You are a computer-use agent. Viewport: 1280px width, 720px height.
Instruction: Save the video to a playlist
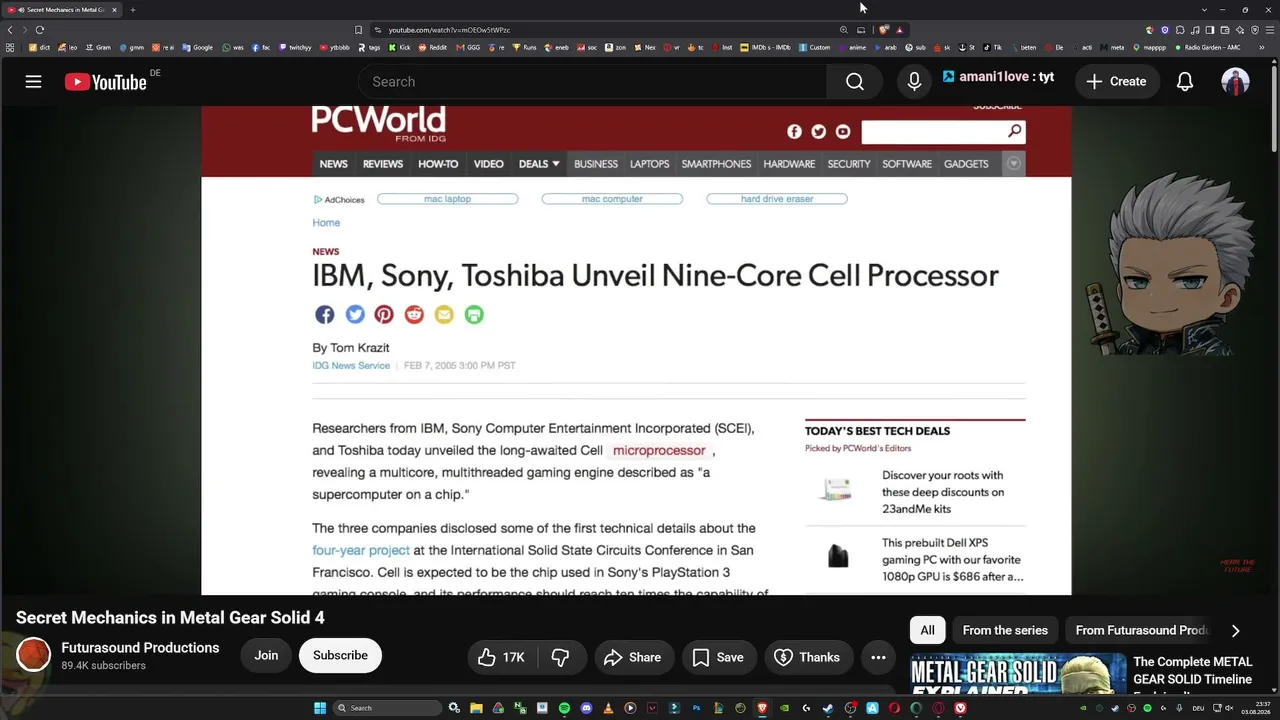pyautogui.click(x=718, y=657)
